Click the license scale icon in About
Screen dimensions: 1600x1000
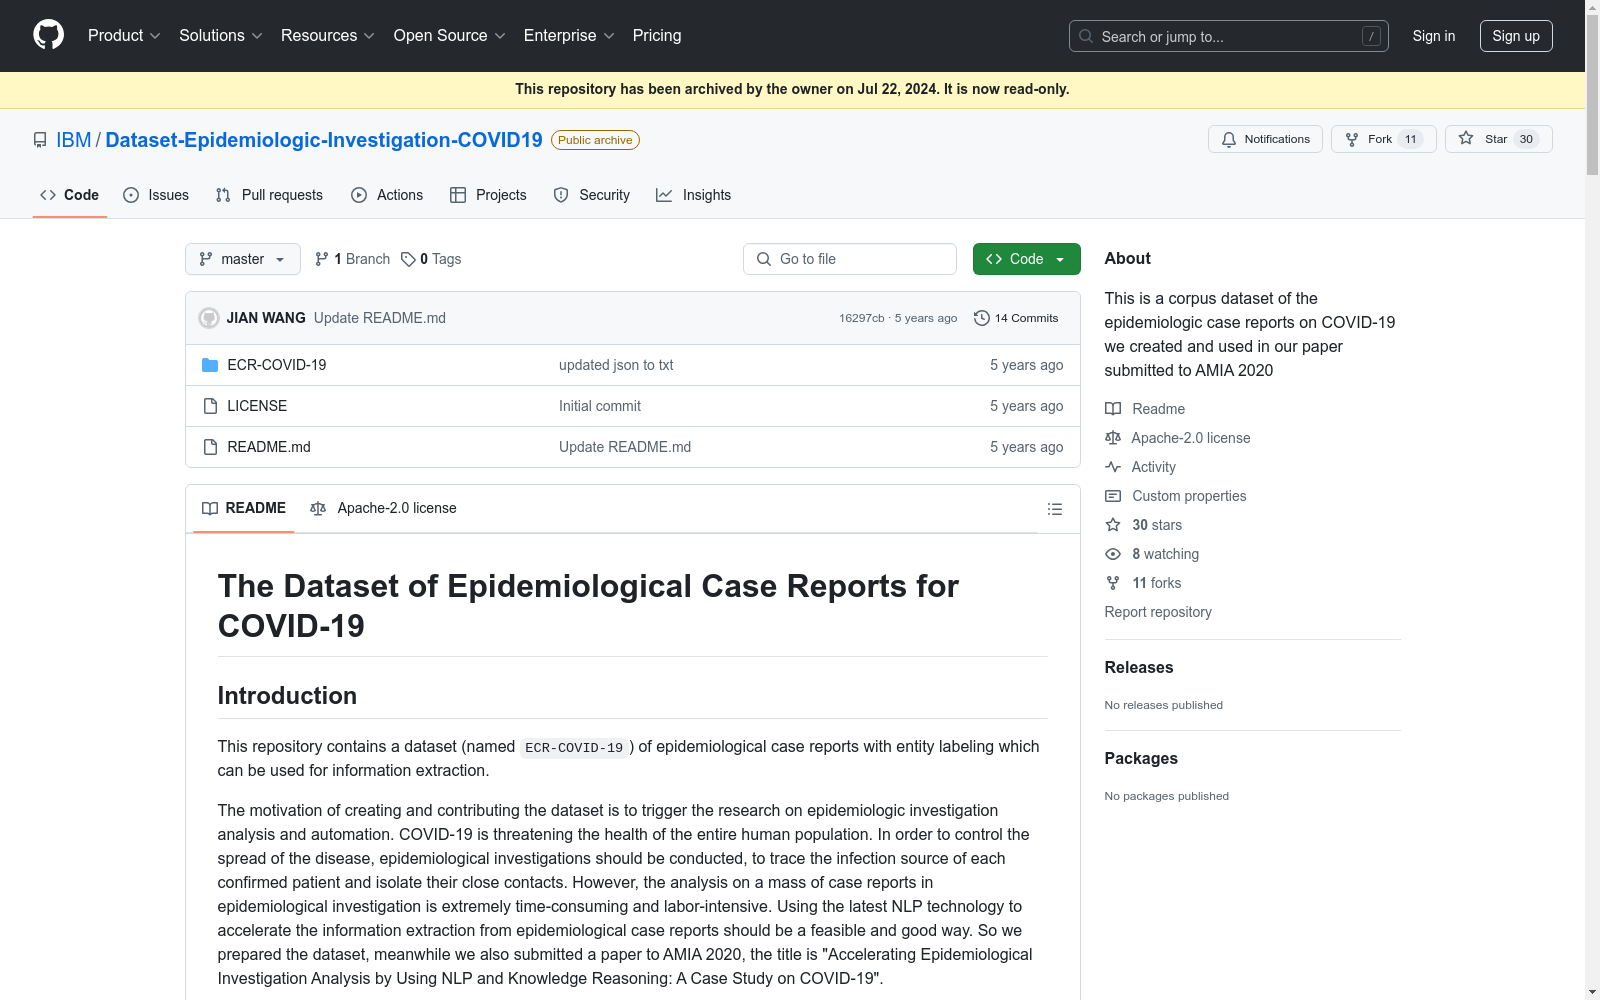[1113, 438]
